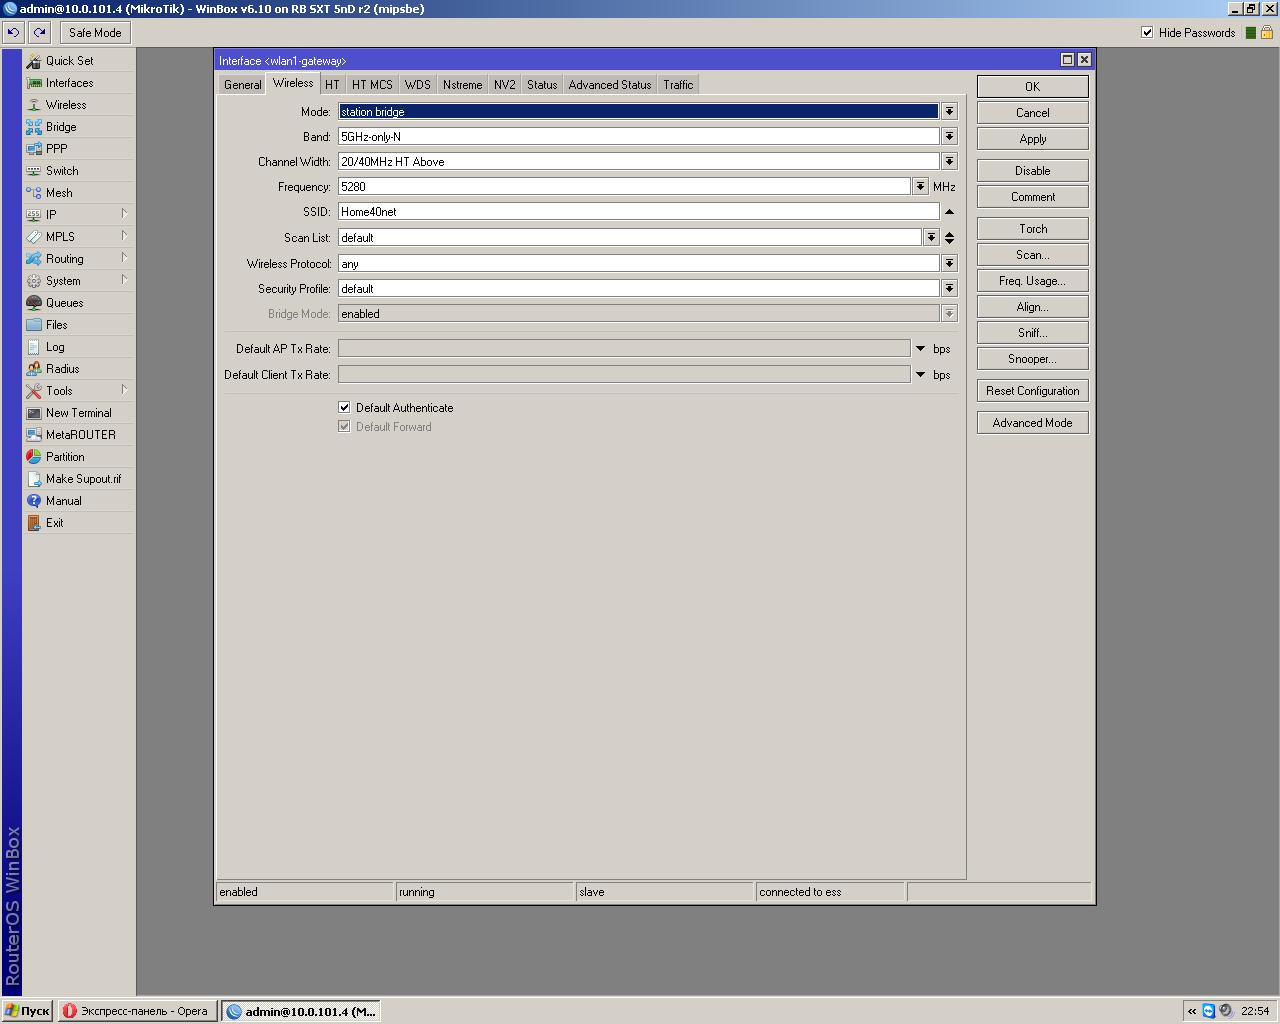Switch to the HT tab
This screenshot has width=1280, height=1024.
click(332, 85)
